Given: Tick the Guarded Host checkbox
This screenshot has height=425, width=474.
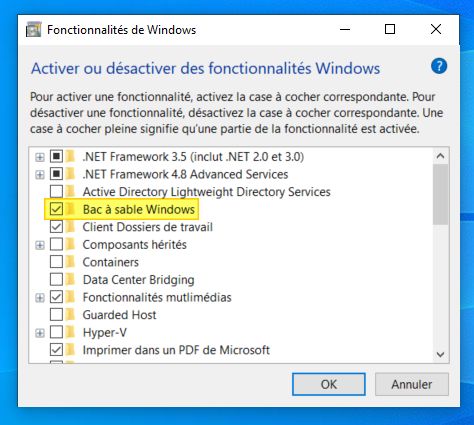Looking at the screenshot, I should [56, 314].
